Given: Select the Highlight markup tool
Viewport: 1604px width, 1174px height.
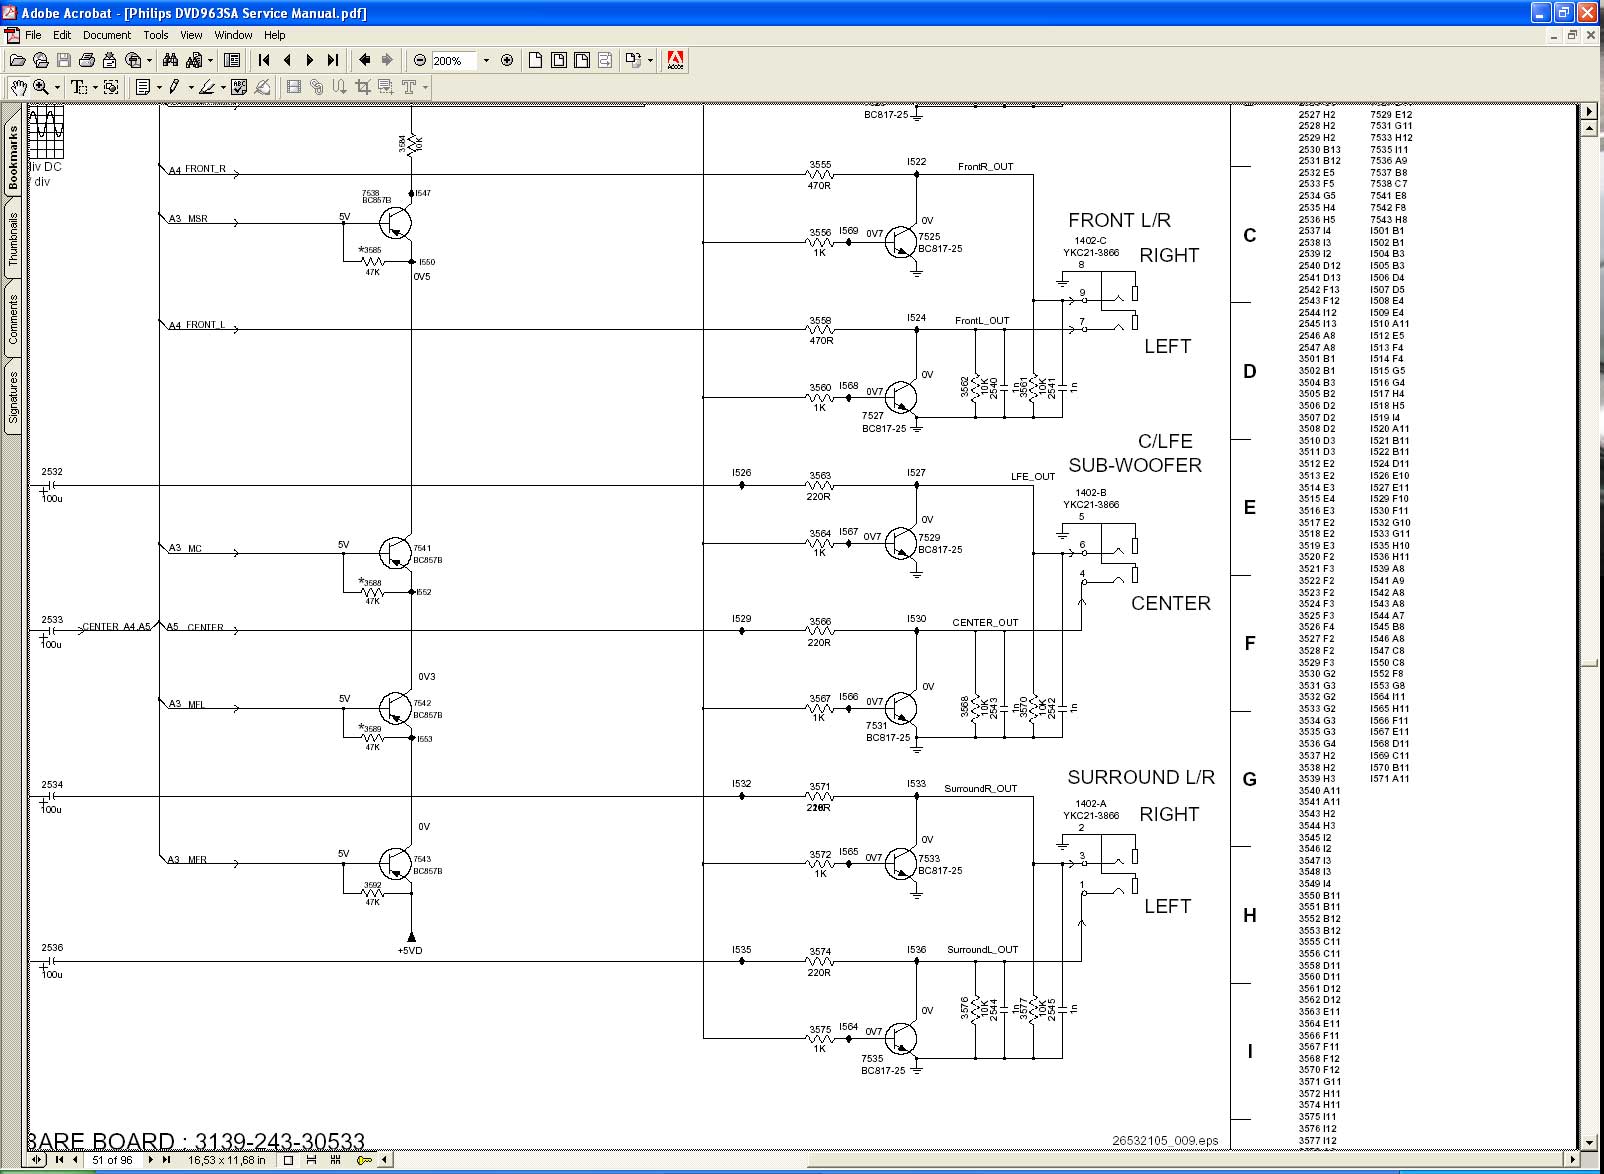Looking at the screenshot, I should pyautogui.click(x=206, y=87).
